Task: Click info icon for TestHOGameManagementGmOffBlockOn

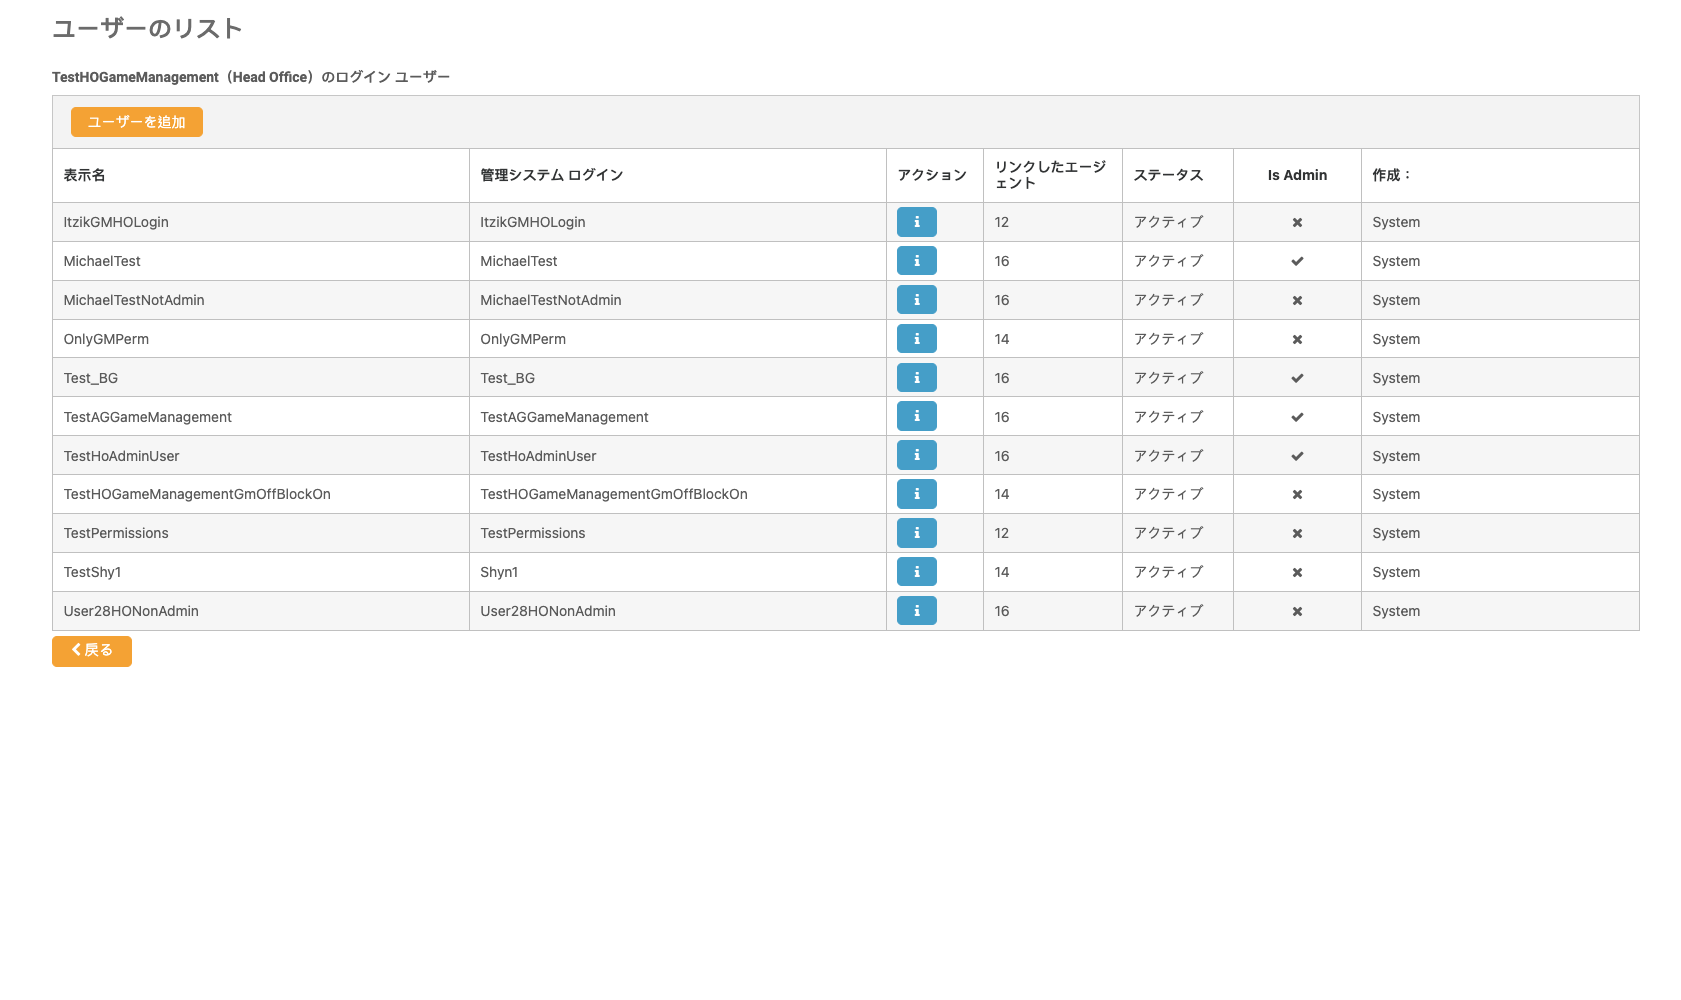Action: (916, 494)
